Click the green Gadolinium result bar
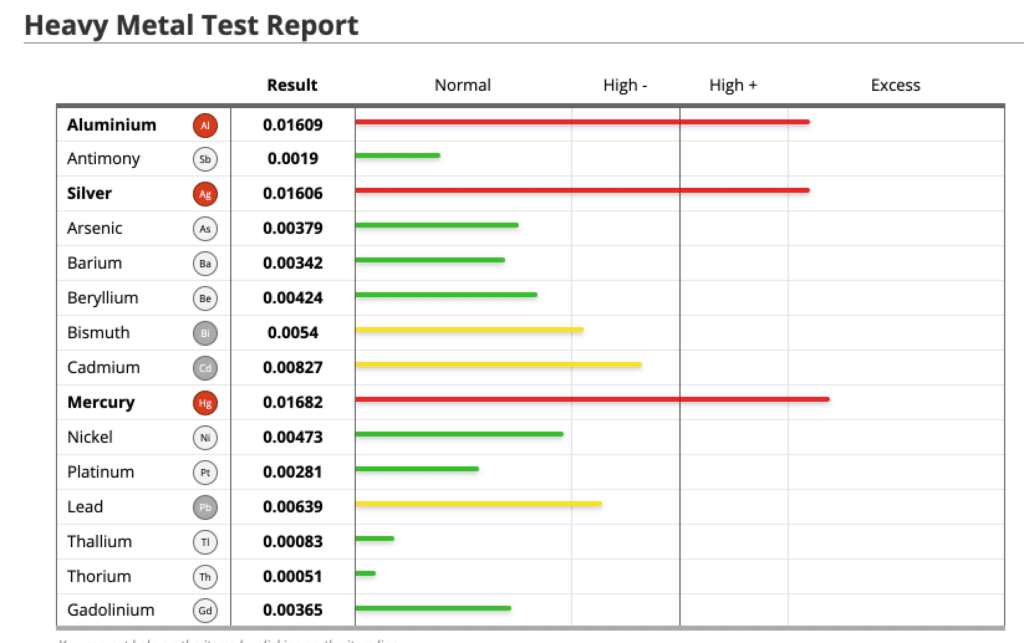 tap(433, 608)
